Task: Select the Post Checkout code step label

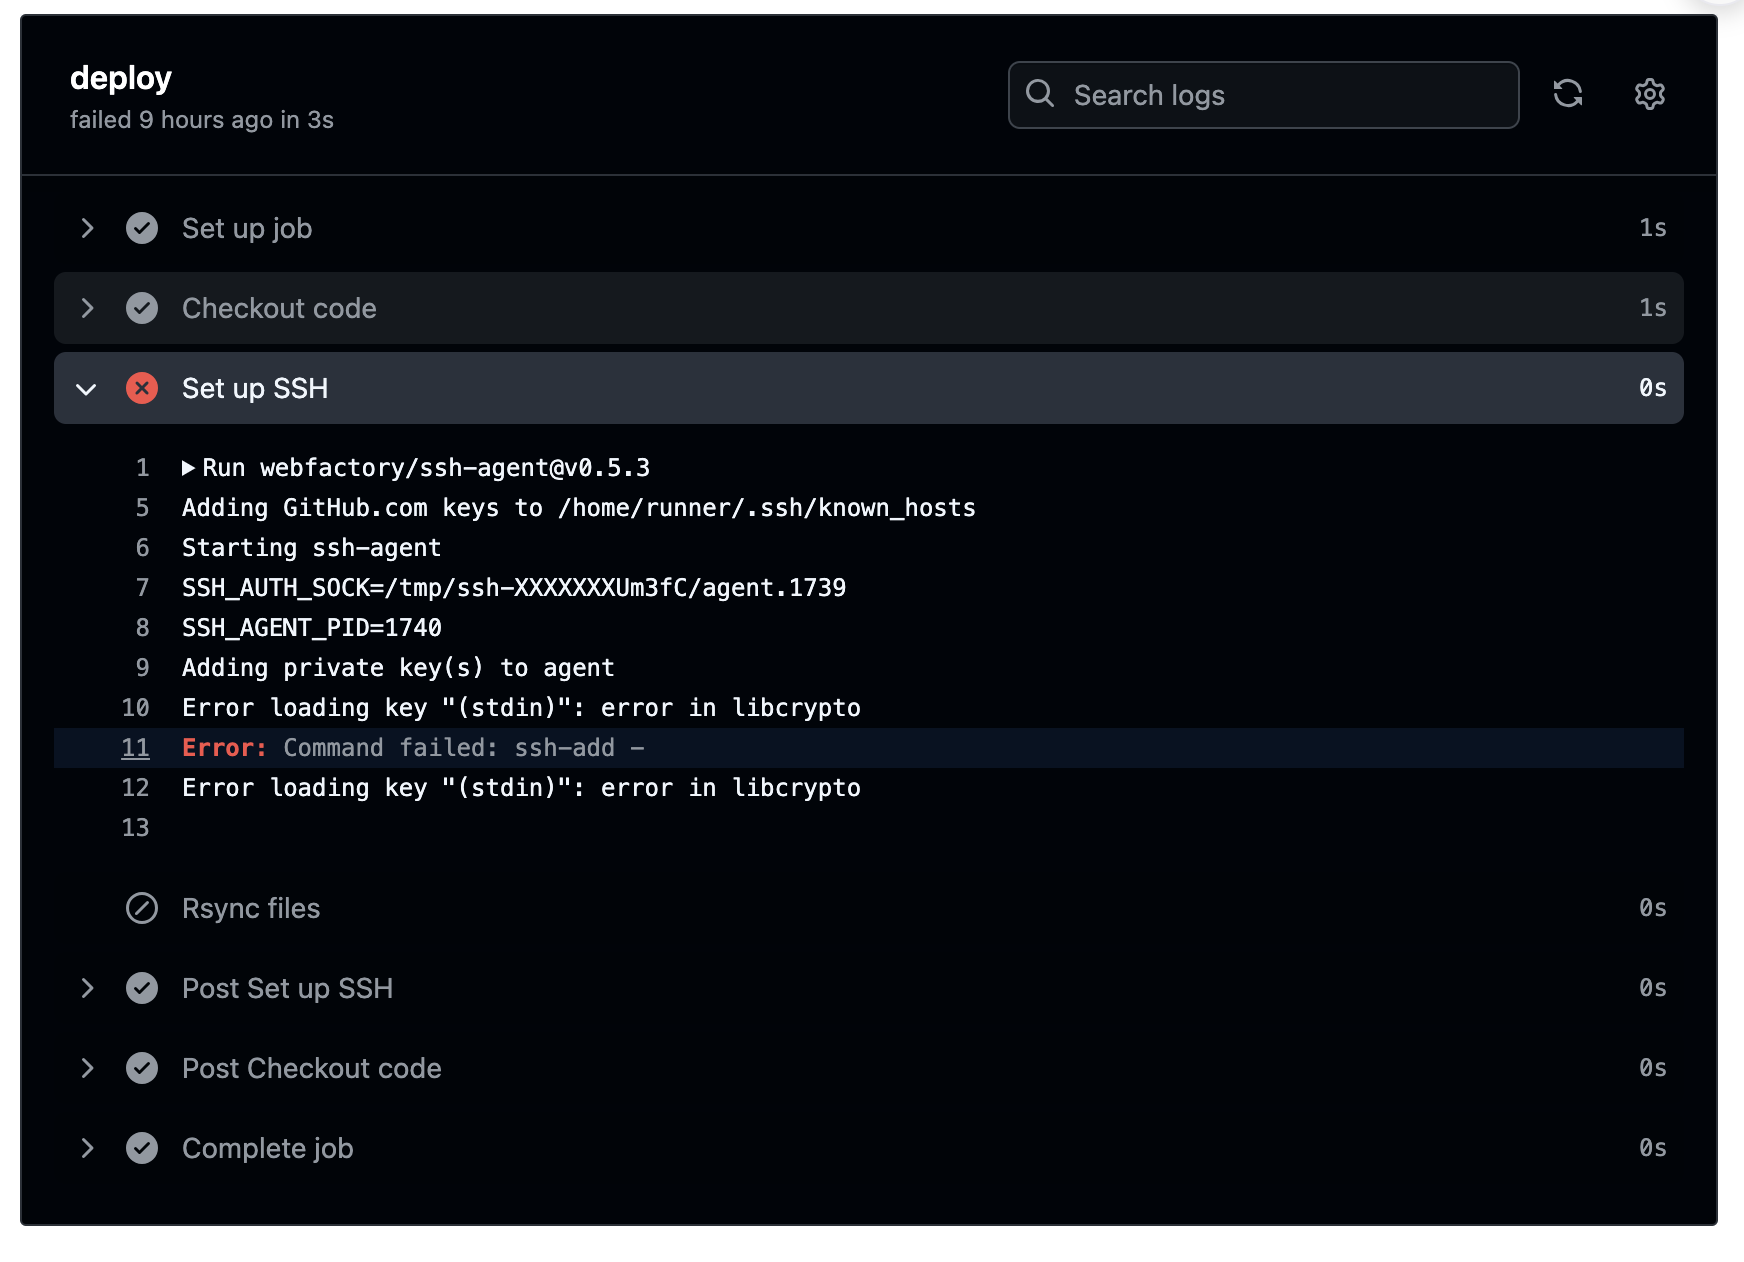Action: coord(311,1068)
